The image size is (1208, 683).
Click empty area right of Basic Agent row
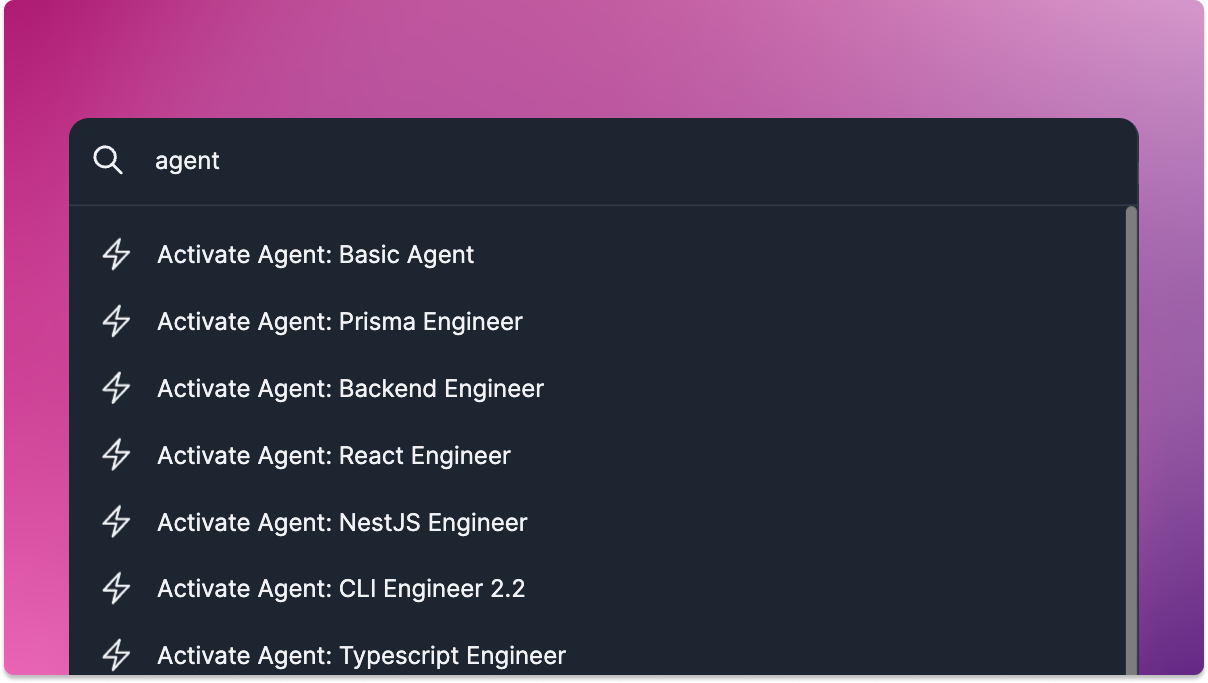click(x=800, y=254)
